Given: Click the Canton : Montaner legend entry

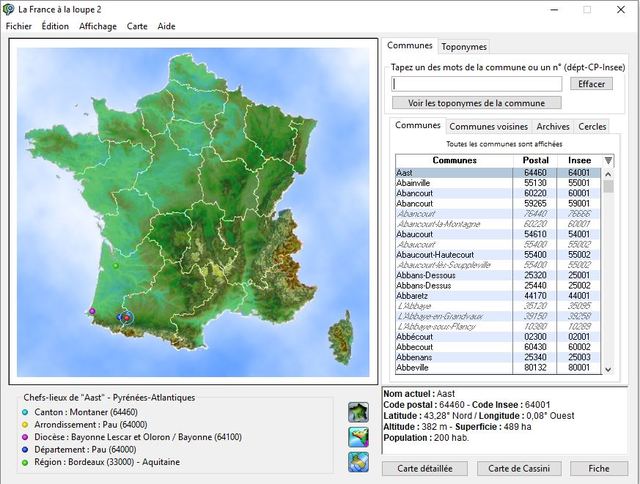Looking at the screenshot, I should point(86,413).
